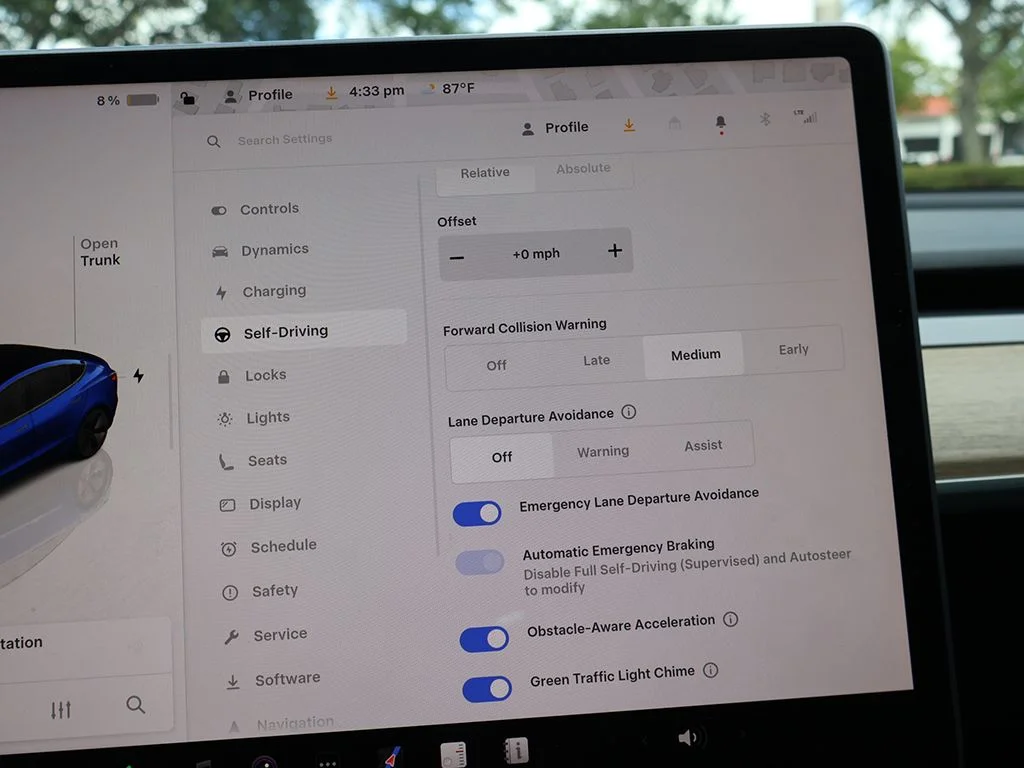Click the search magnifier icon in settings
The height and width of the screenshot is (768, 1024).
point(214,141)
